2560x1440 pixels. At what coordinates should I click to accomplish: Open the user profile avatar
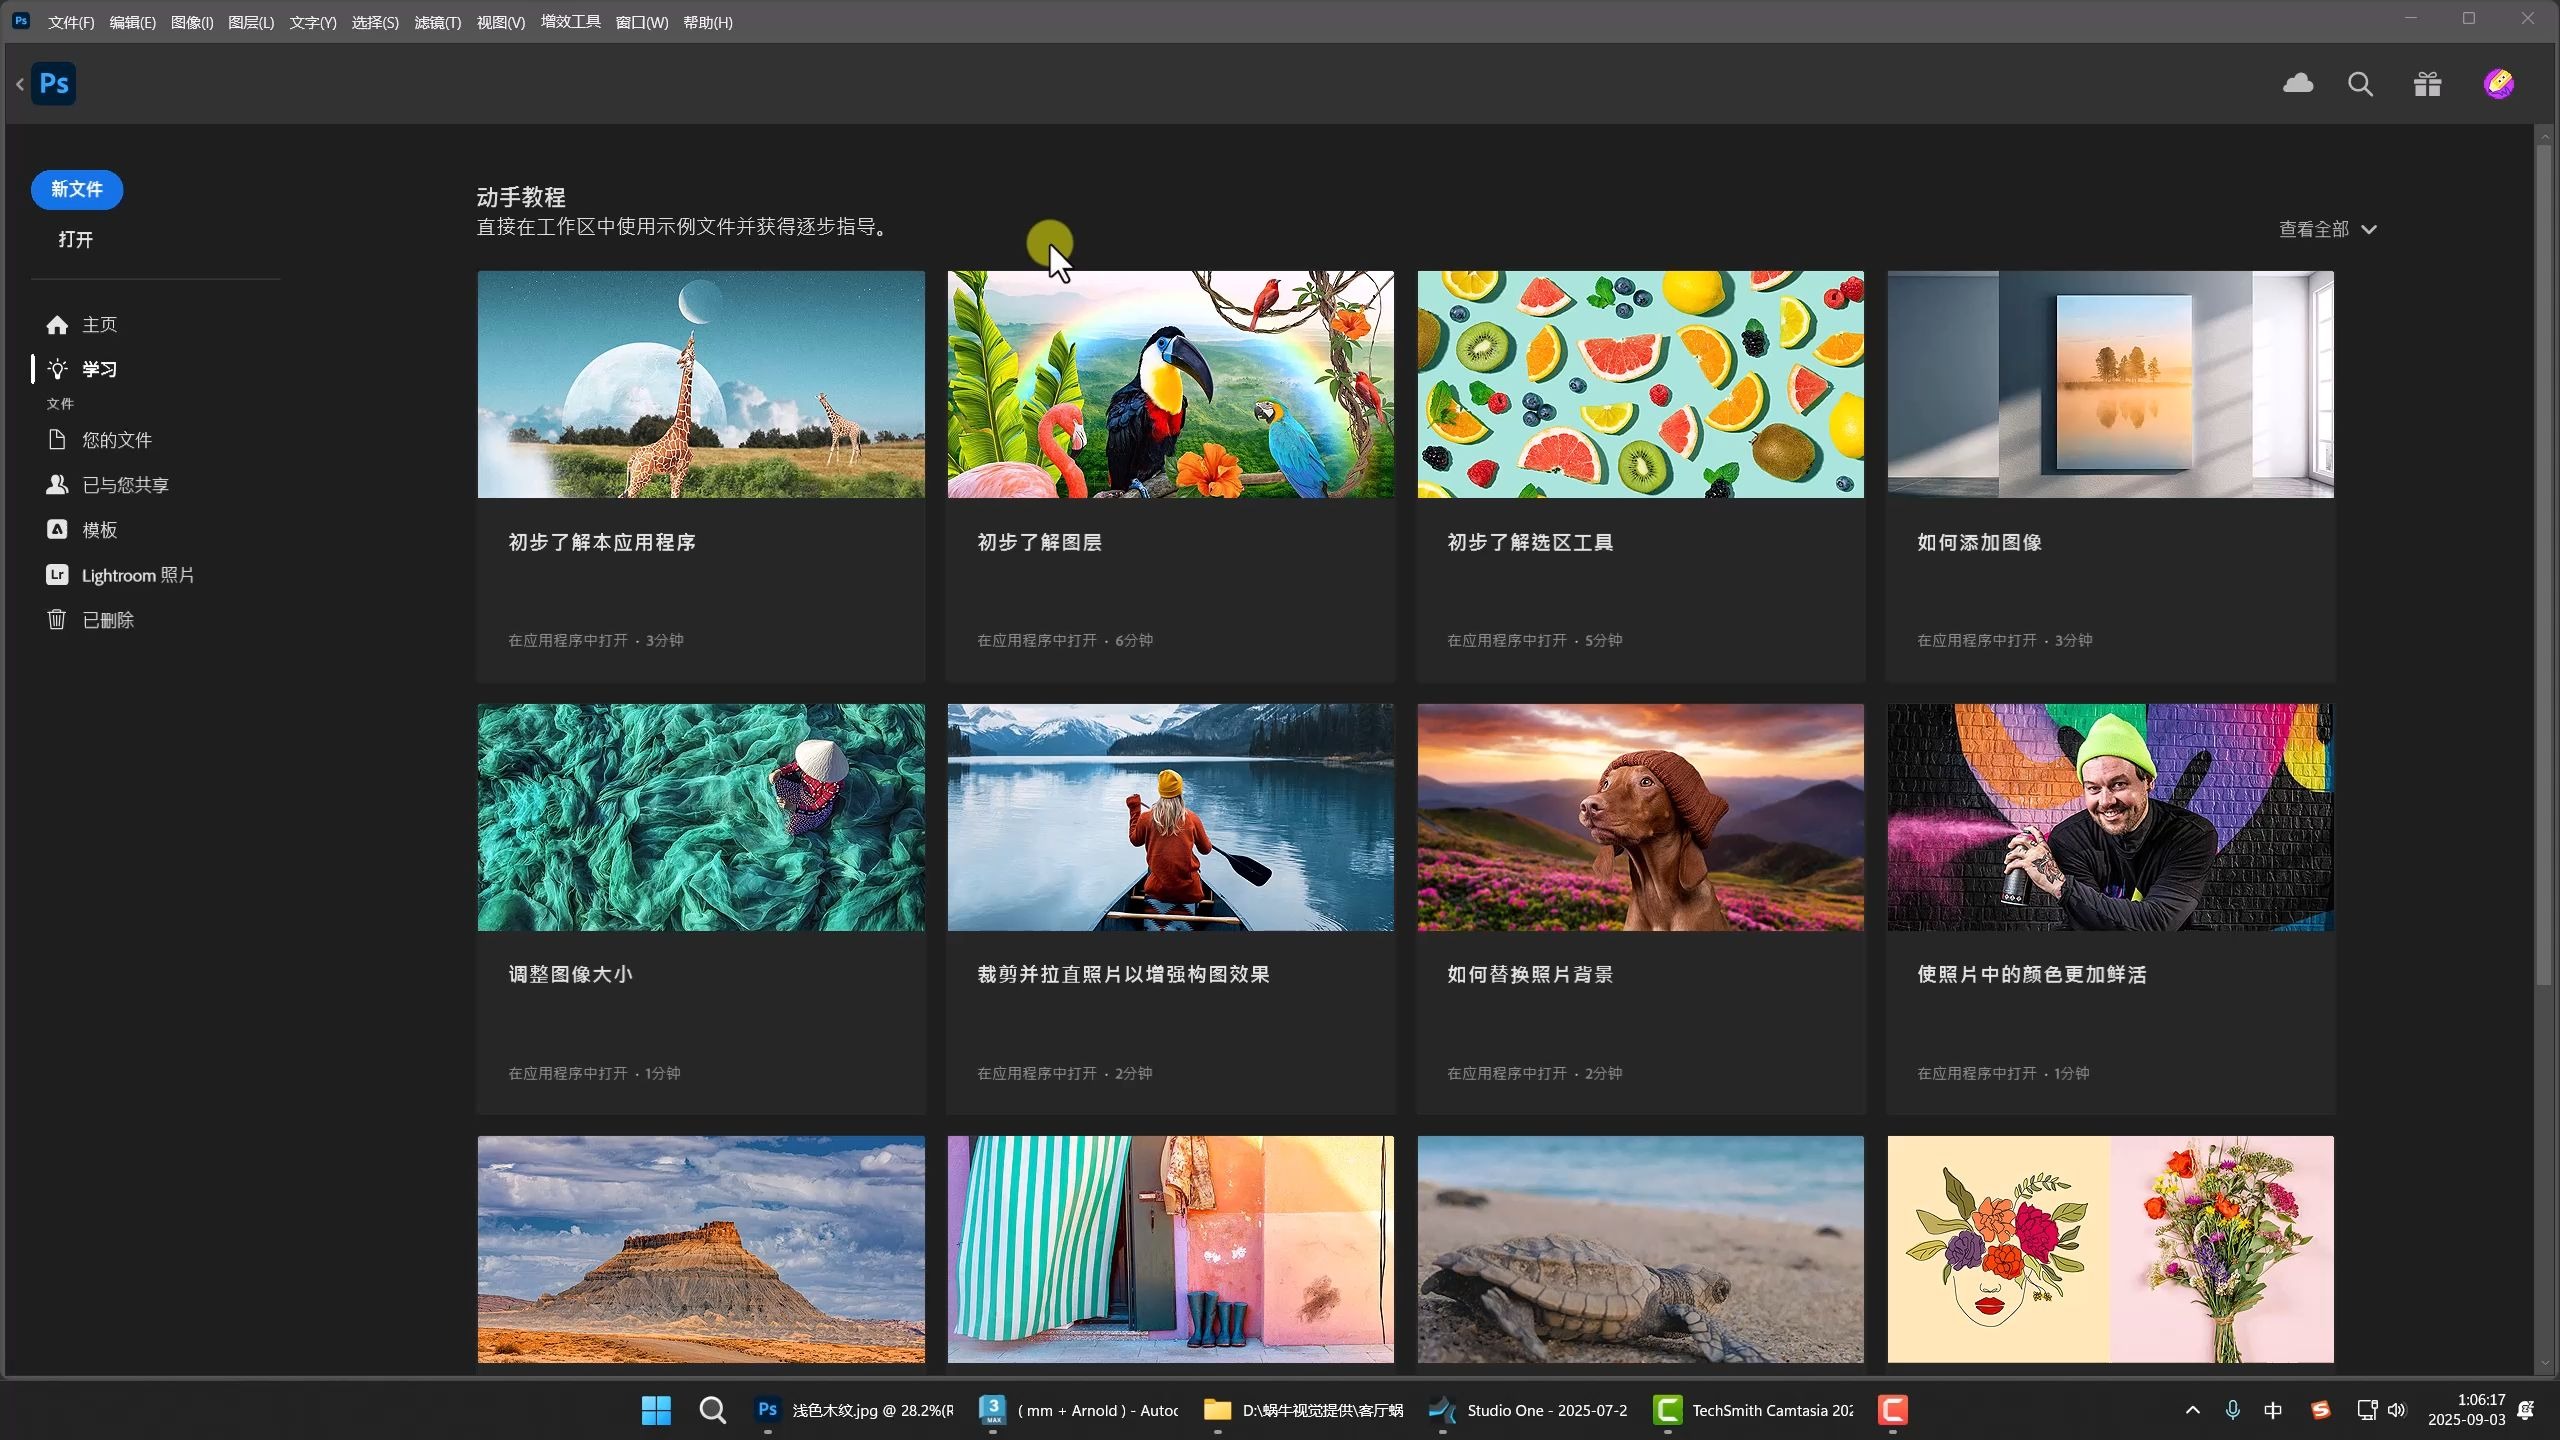click(2498, 84)
